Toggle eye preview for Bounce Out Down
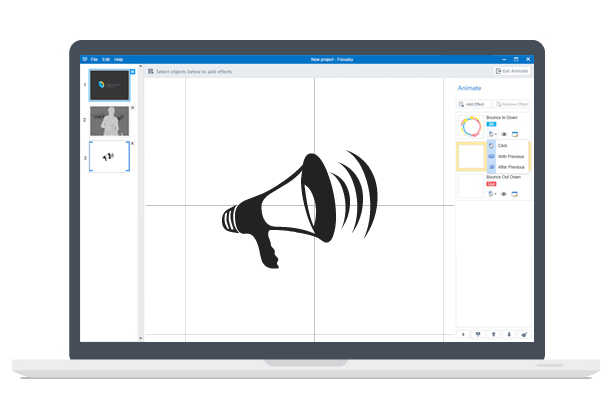Screen dimensions: 610x420 pyautogui.click(x=503, y=193)
